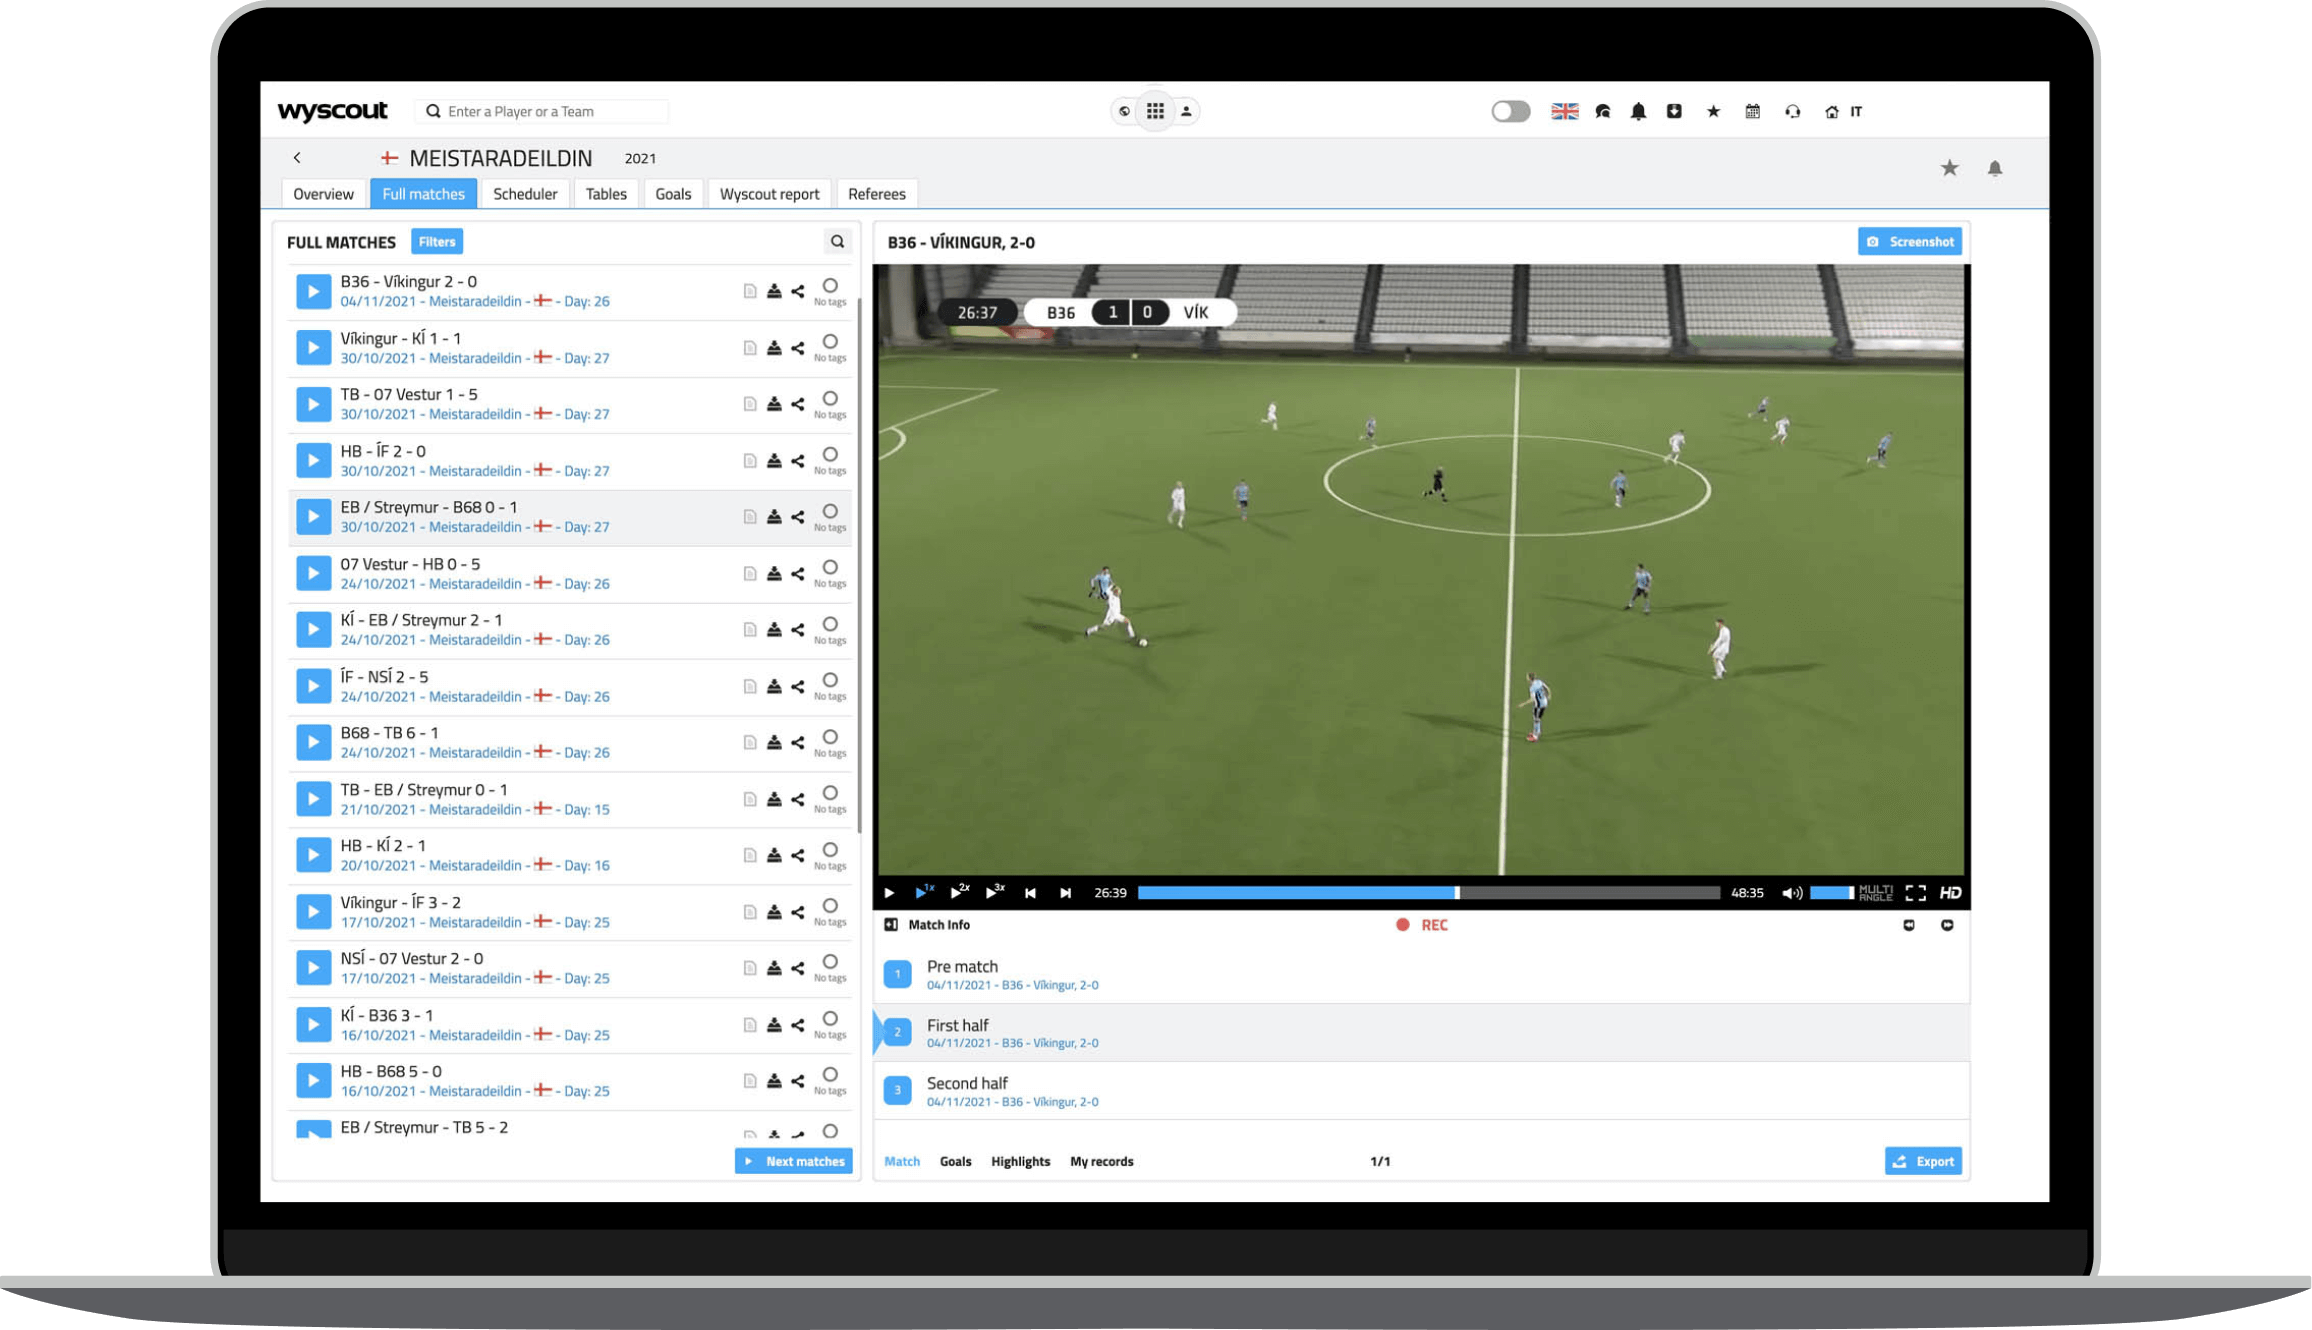Open support headset icon in top bar
Screen dimensions: 2312x1330
click(x=1792, y=111)
